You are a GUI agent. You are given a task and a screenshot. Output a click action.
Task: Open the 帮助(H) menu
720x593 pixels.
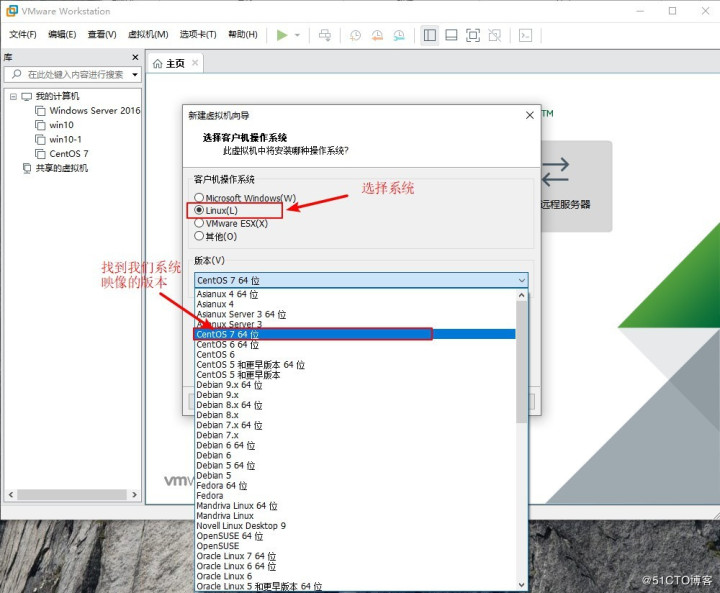243,34
